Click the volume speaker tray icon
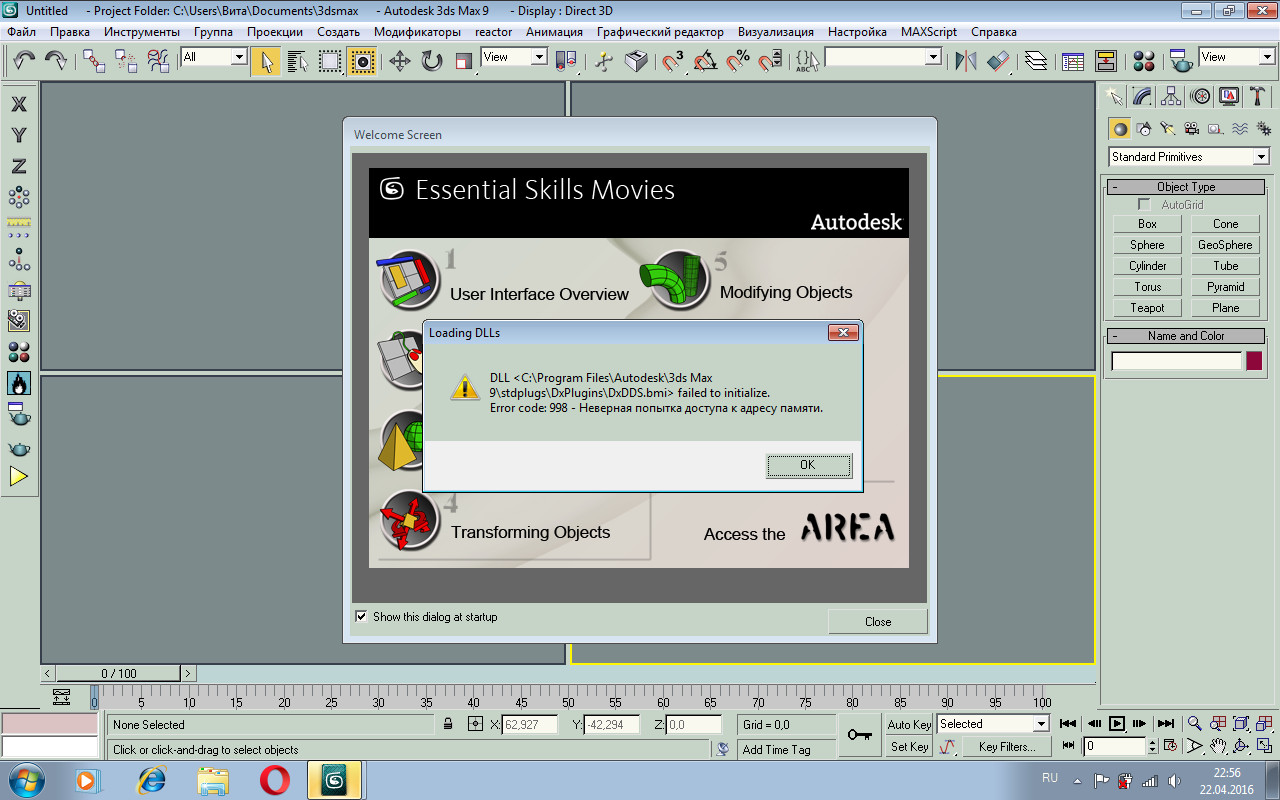 (x=1174, y=780)
